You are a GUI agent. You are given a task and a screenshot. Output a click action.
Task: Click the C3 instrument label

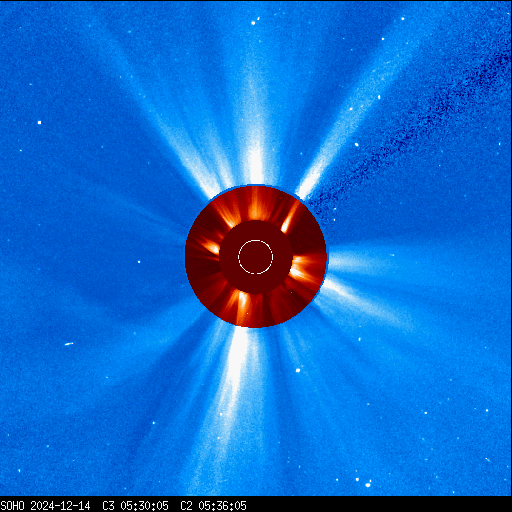point(108,506)
